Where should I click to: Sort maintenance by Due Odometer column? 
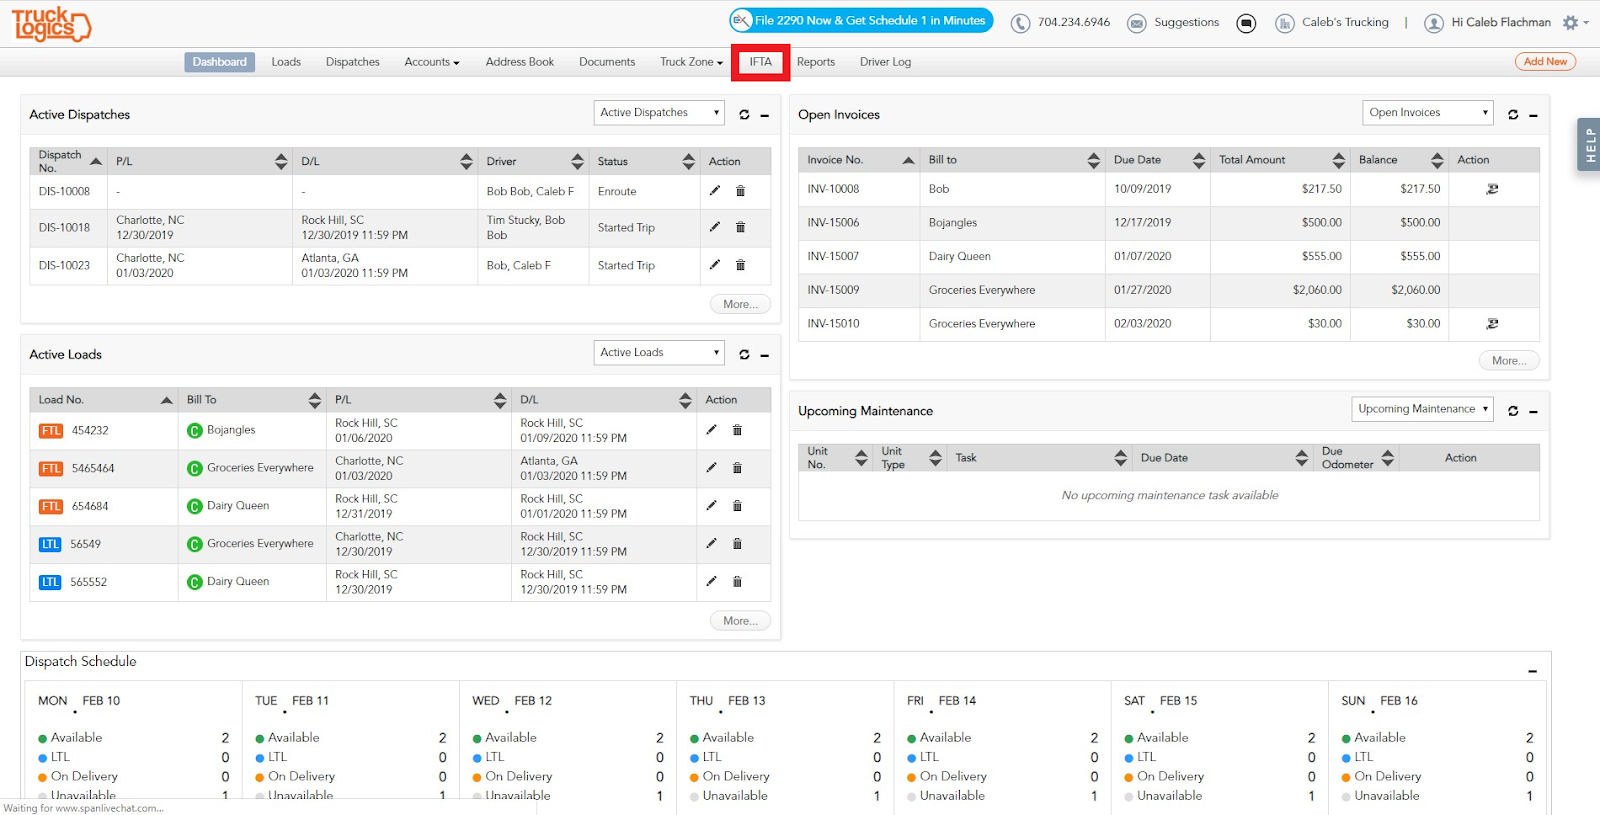pos(1356,458)
